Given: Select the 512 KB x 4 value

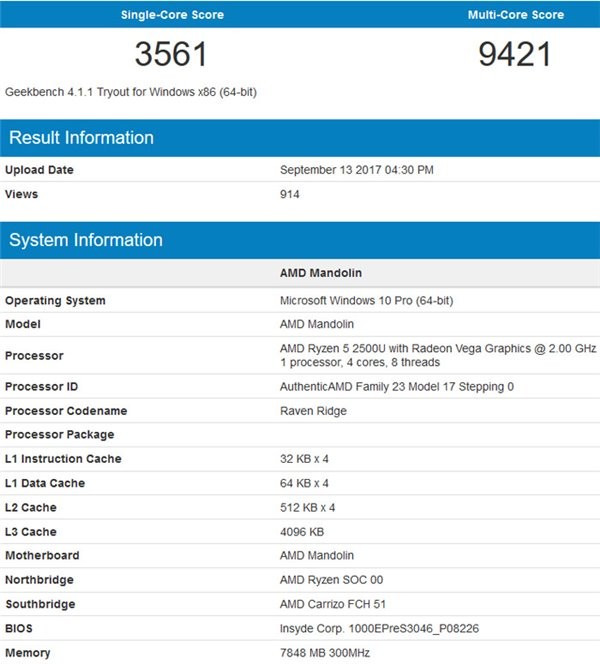Looking at the screenshot, I should point(307,507).
